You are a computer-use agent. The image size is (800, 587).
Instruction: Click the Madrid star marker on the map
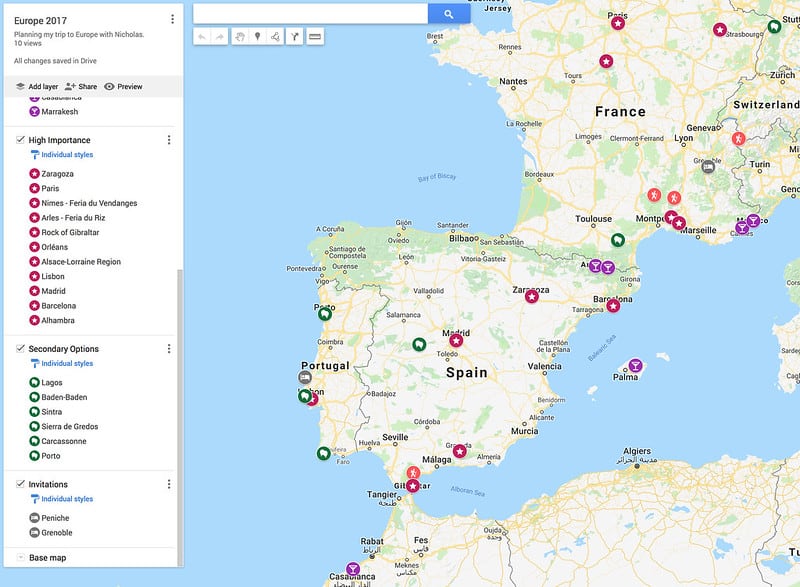[x=456, y=340]
